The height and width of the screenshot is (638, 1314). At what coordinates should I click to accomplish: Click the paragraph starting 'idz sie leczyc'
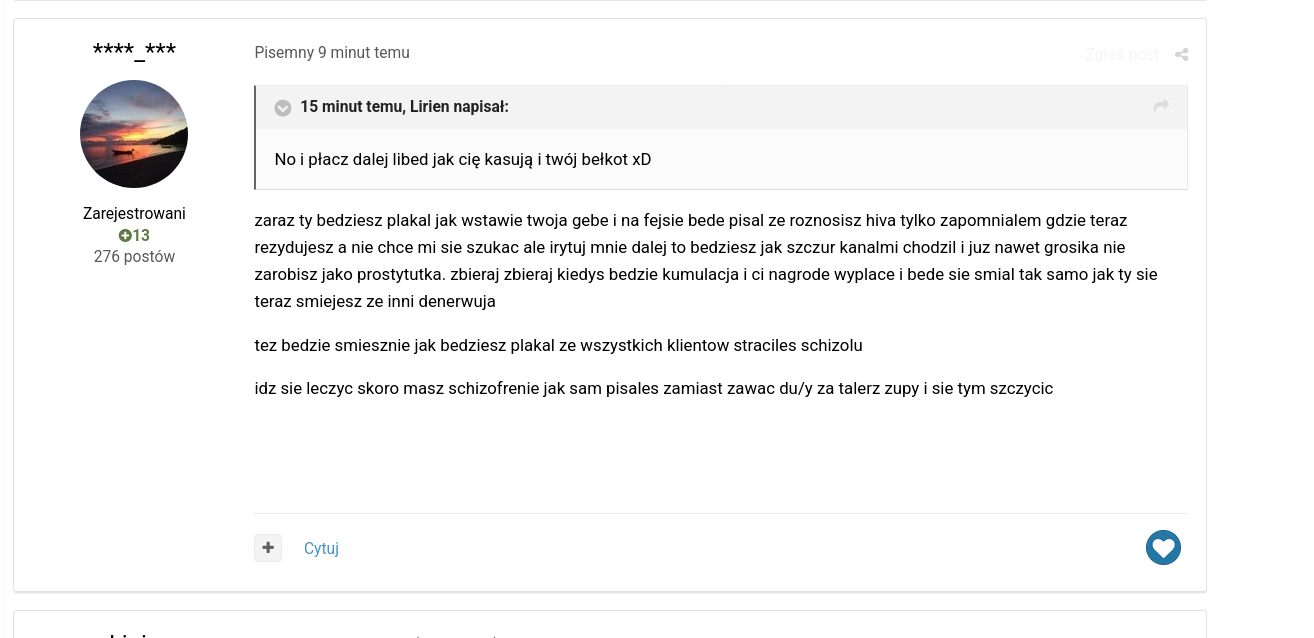pyautogui.click(x=653, y=388)
